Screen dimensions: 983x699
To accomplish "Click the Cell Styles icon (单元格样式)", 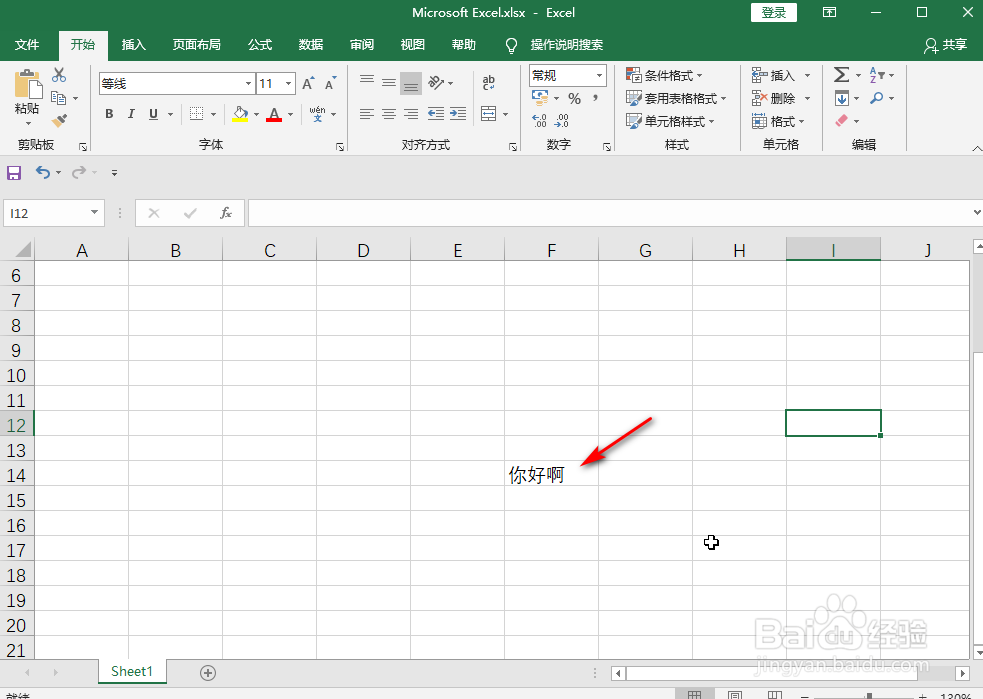I will point(672,120).
